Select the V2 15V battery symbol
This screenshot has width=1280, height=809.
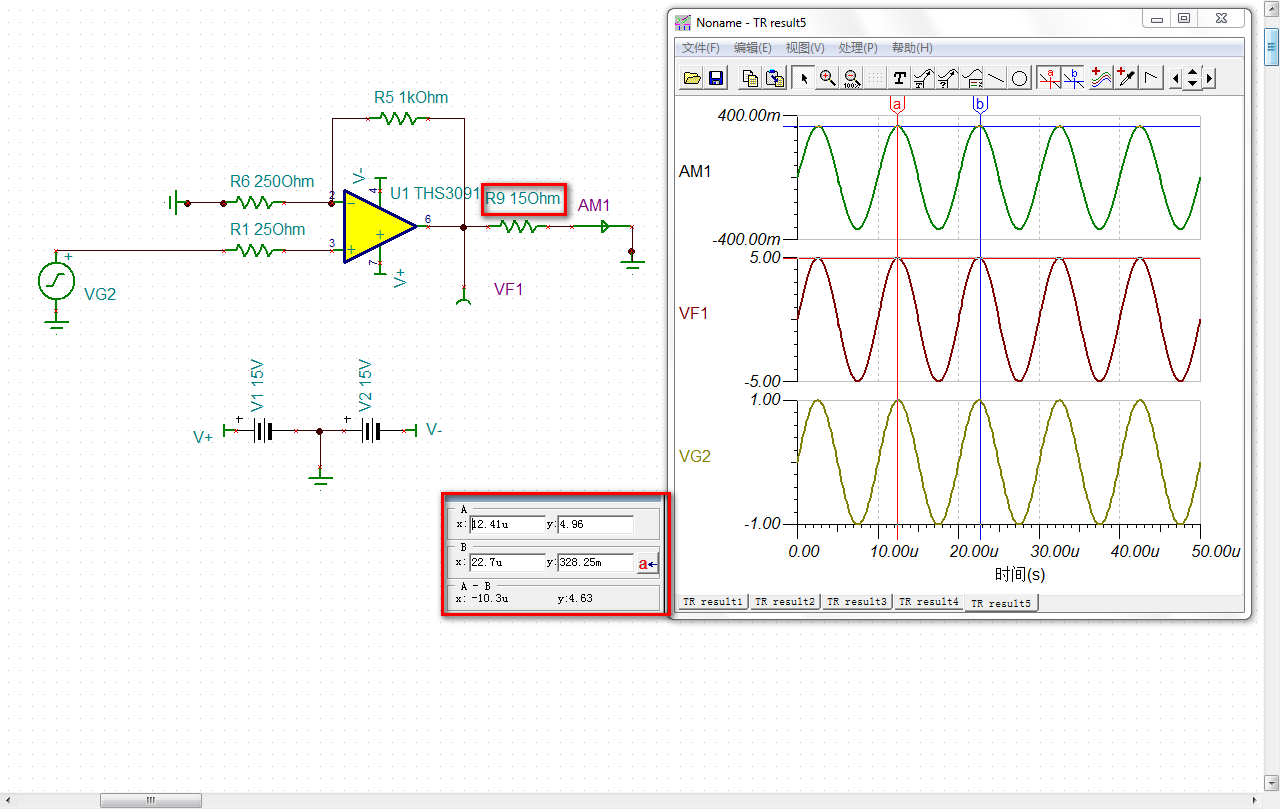[x=371, y=430]
